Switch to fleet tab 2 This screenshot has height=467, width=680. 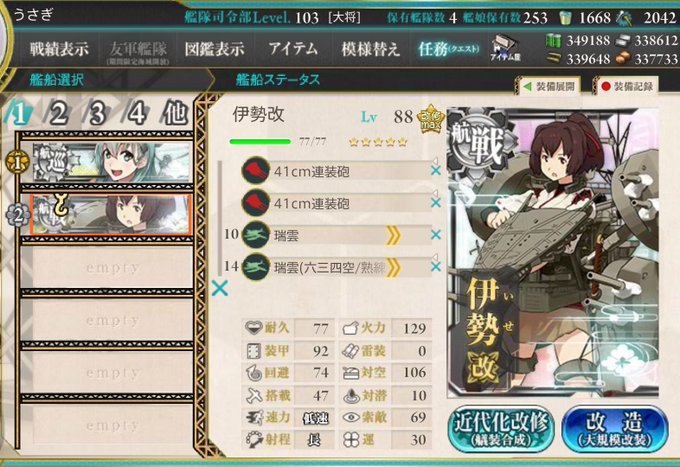pos(59,114)
